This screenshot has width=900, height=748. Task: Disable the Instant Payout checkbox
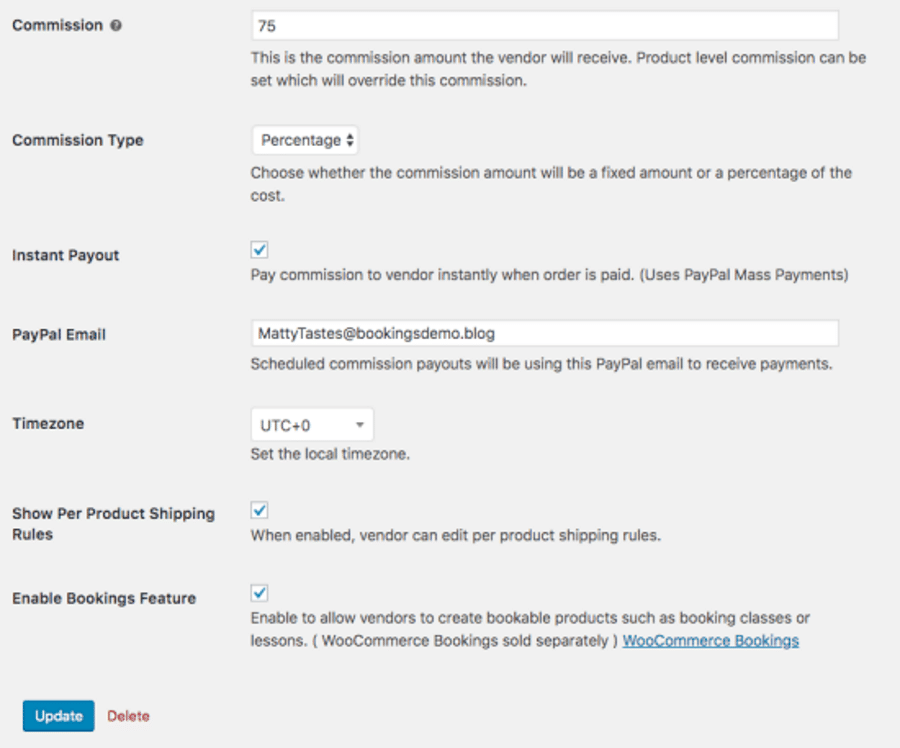(x=260, y=250)
